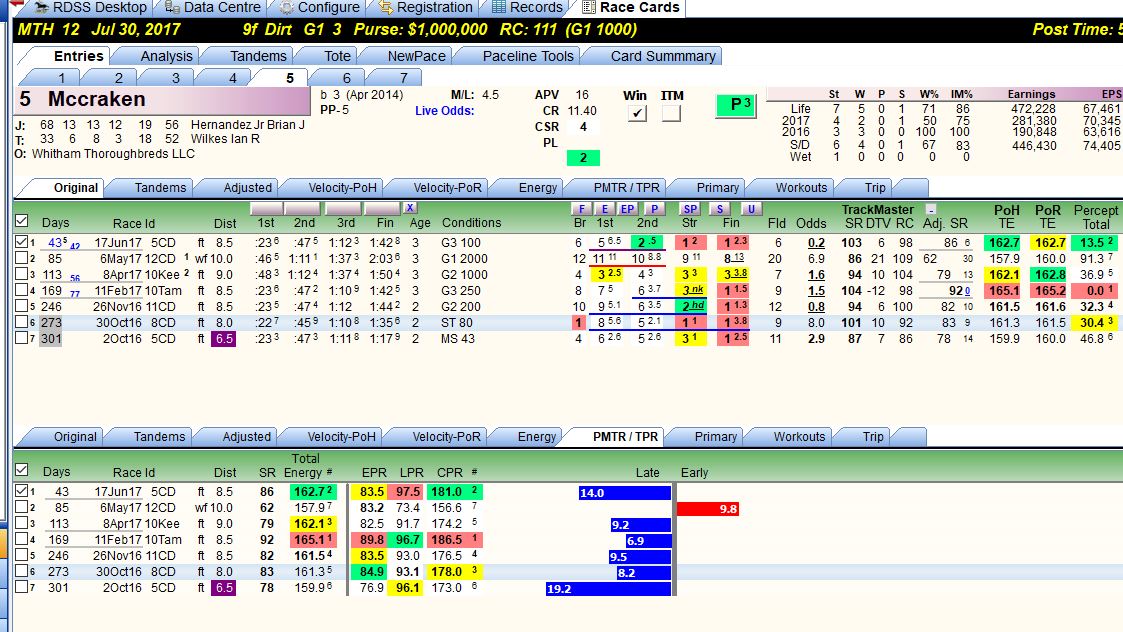The image size is (1123, 632).
Task: Click underlined odds 1.6 for 8Apr17 race
Action: 816,274
